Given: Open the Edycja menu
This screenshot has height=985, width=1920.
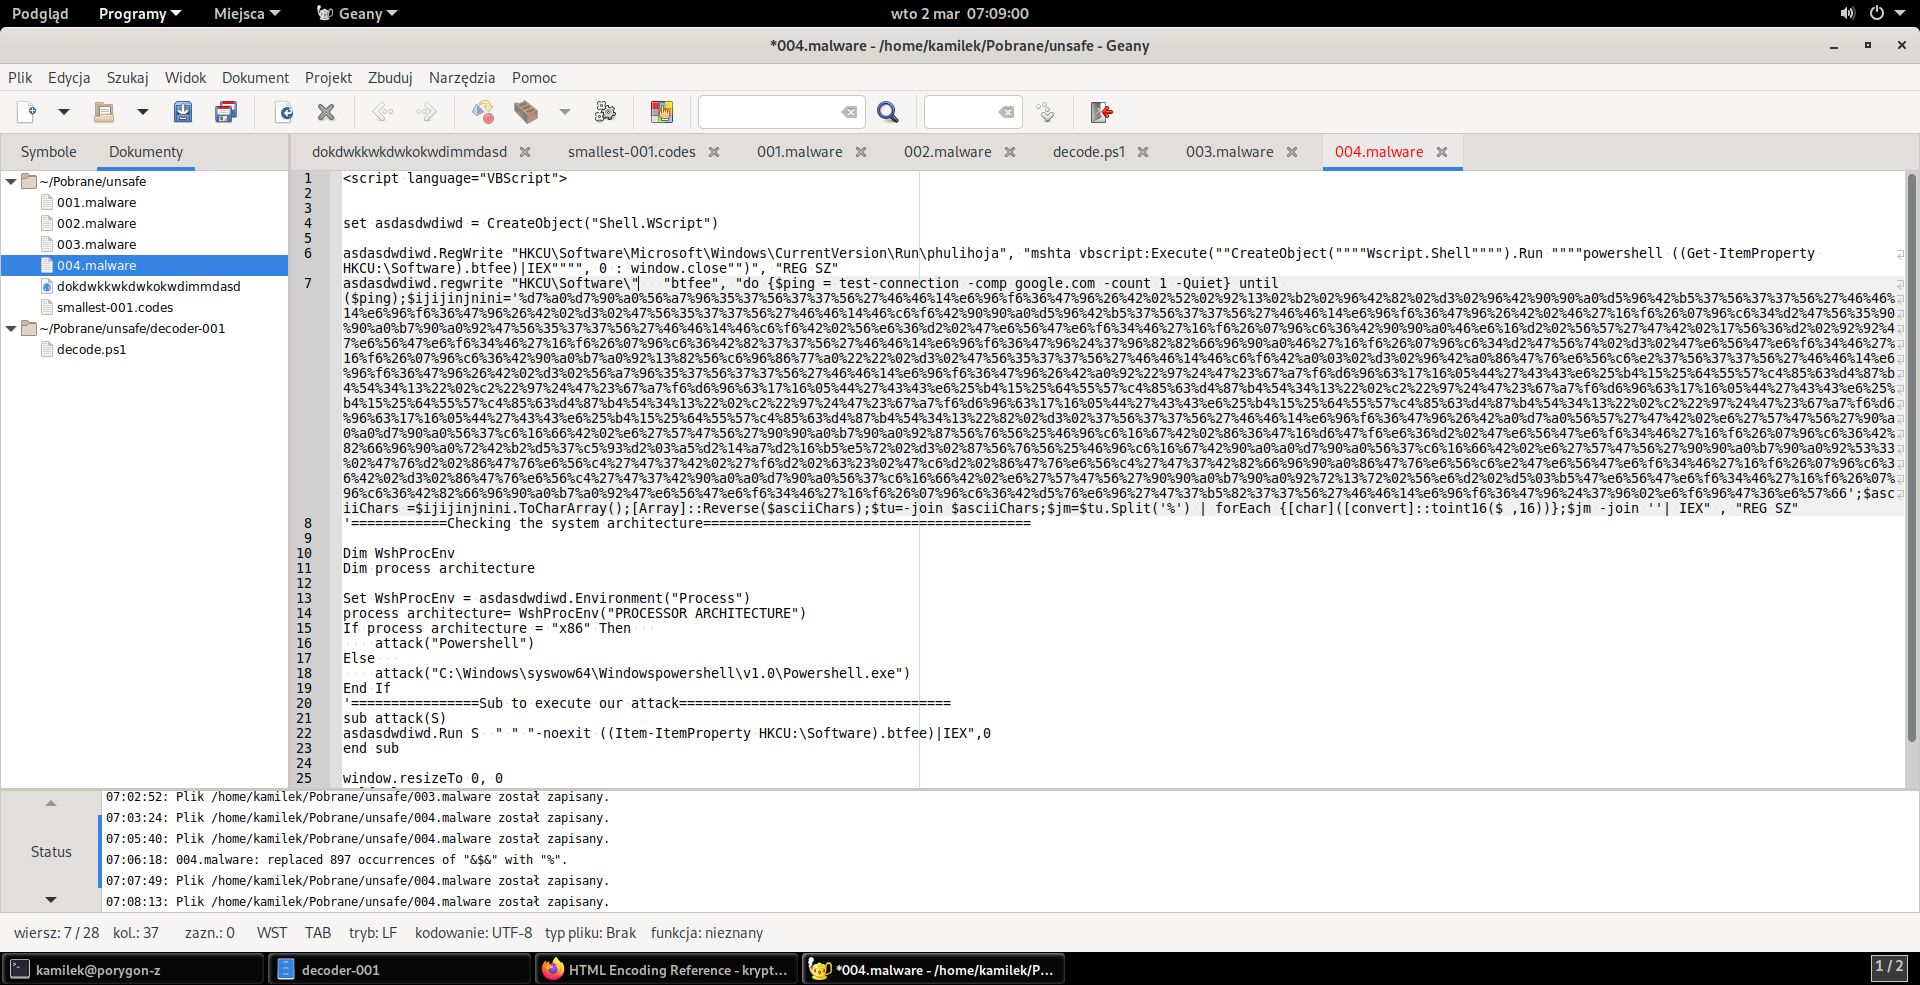Looking at the screenshot, I should (69, 78).
